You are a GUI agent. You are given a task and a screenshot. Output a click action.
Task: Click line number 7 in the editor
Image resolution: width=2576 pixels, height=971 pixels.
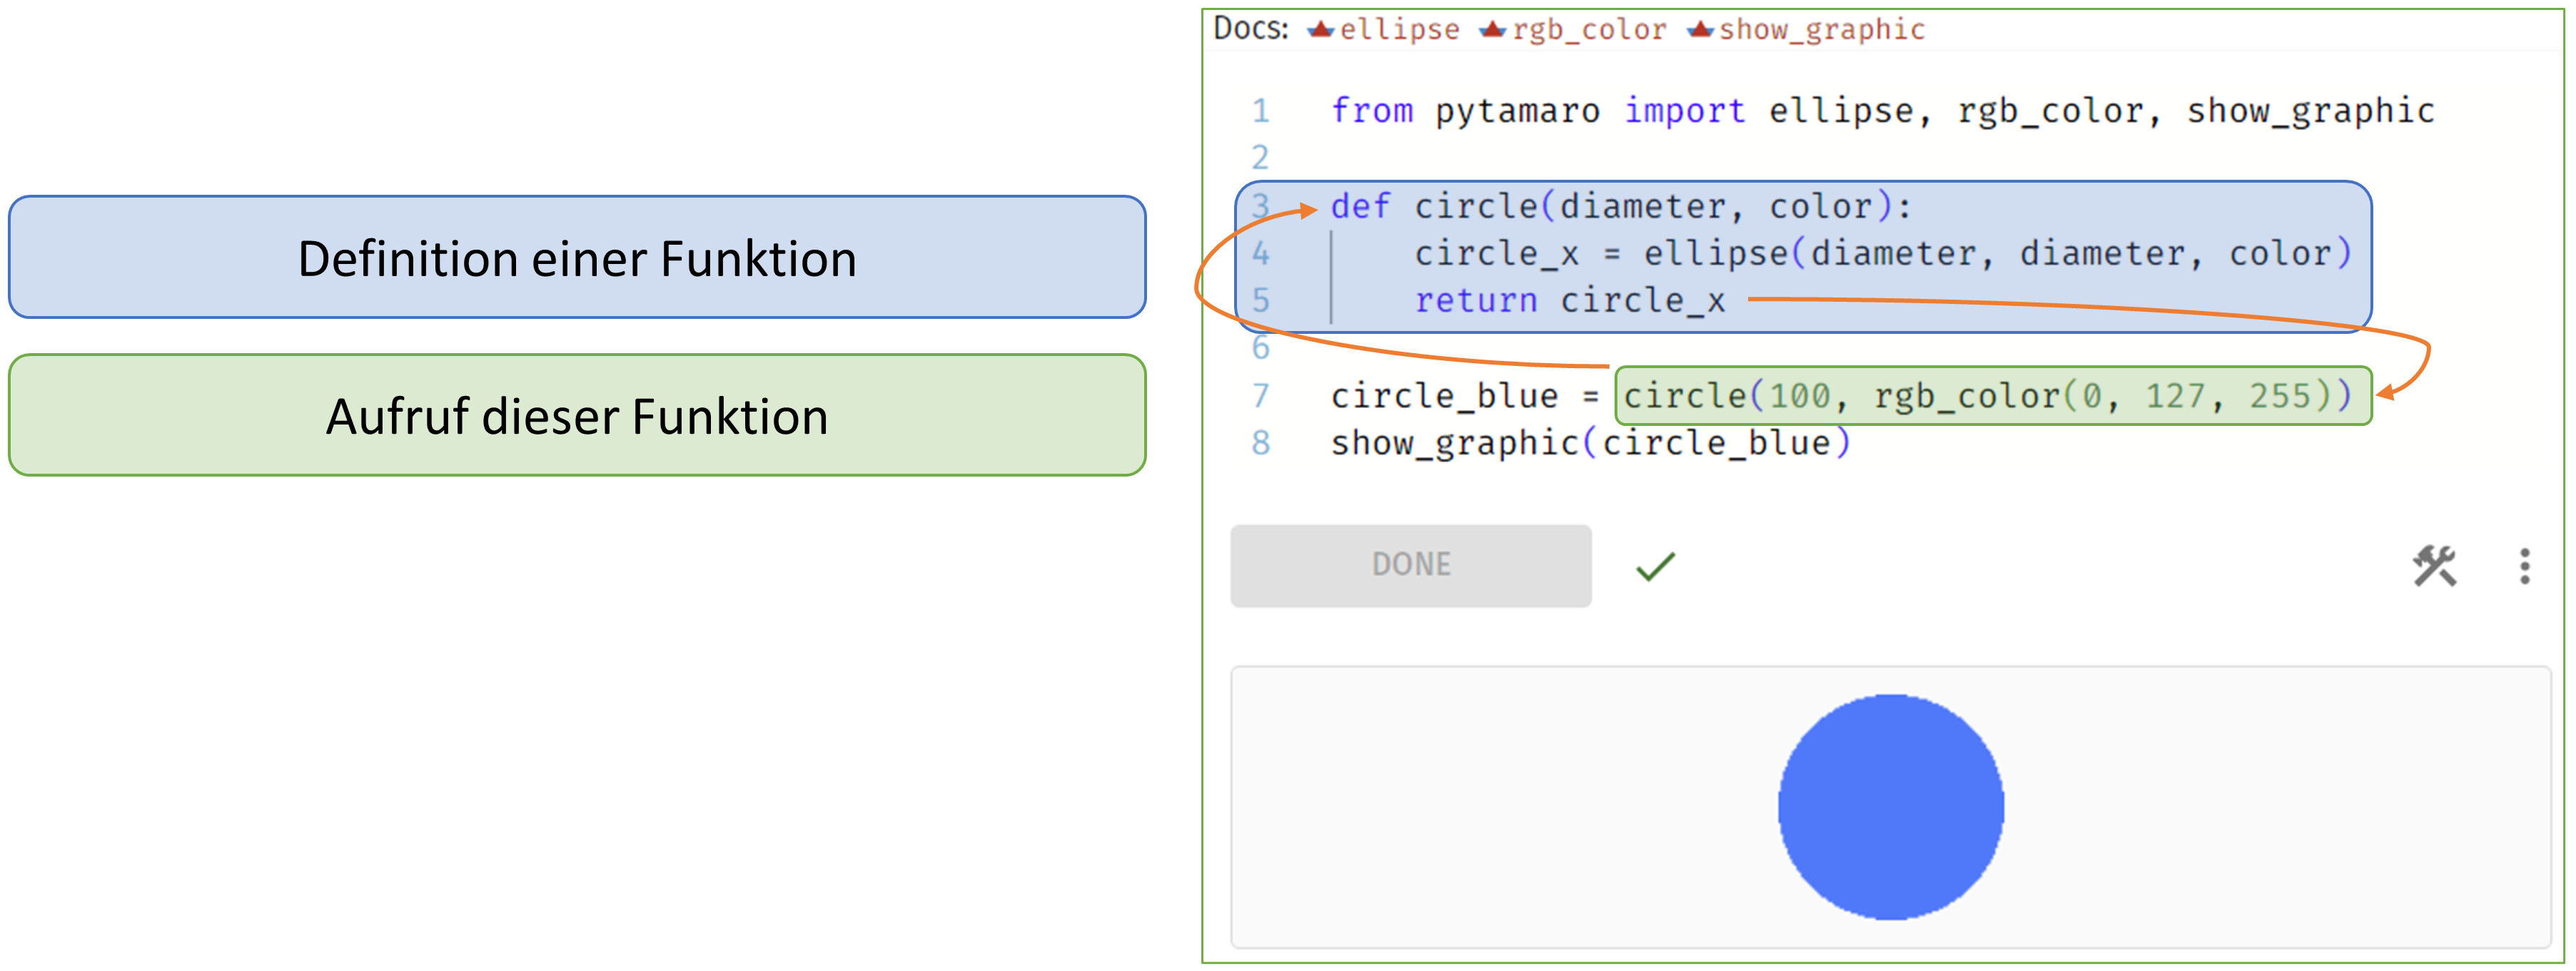(1260, 395)
